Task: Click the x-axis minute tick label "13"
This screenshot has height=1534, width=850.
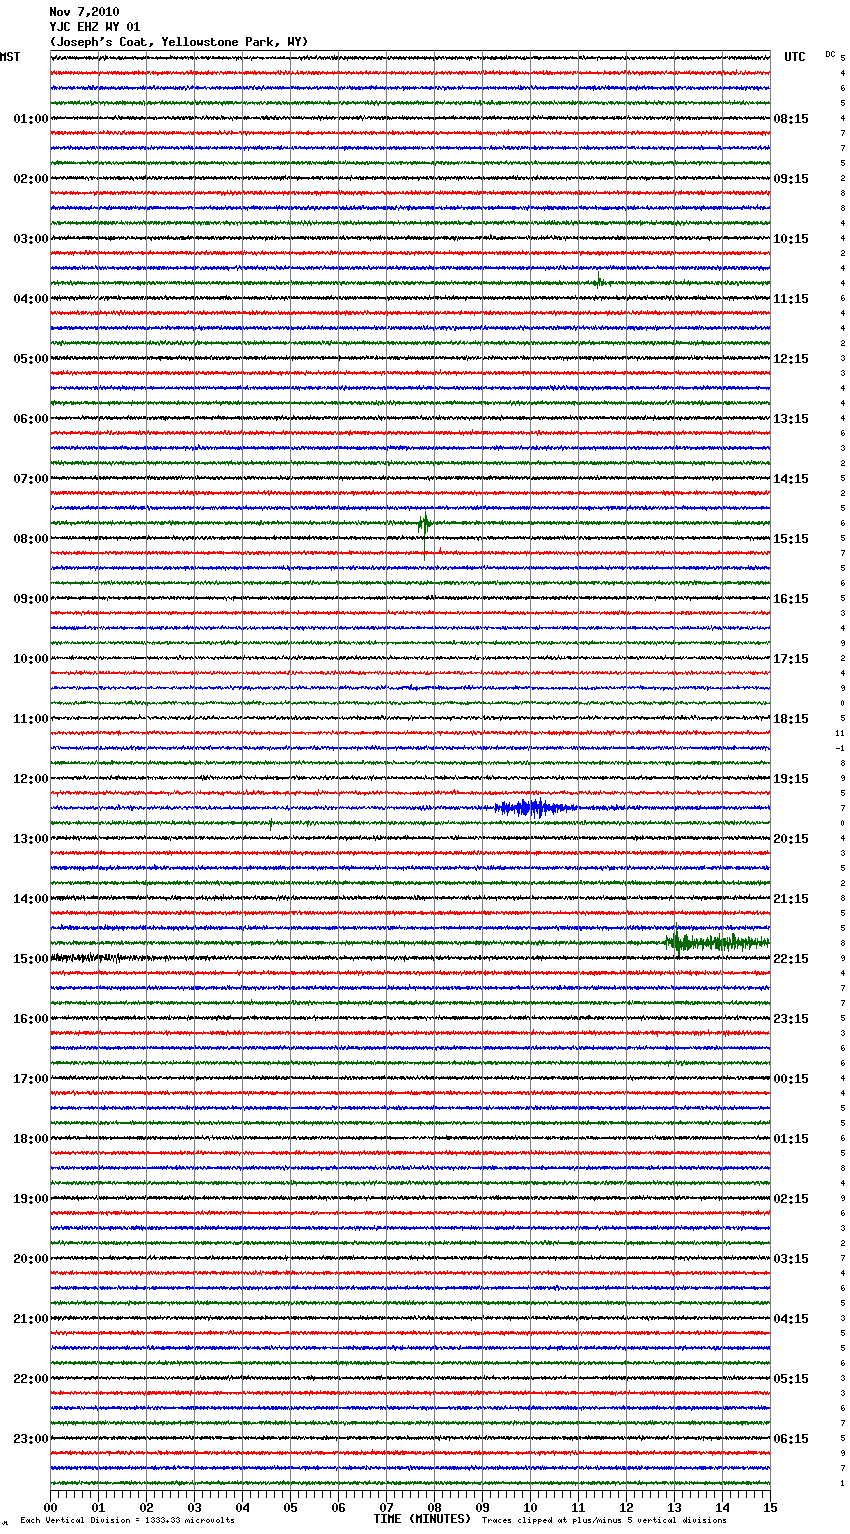Action: (674, 1507)
